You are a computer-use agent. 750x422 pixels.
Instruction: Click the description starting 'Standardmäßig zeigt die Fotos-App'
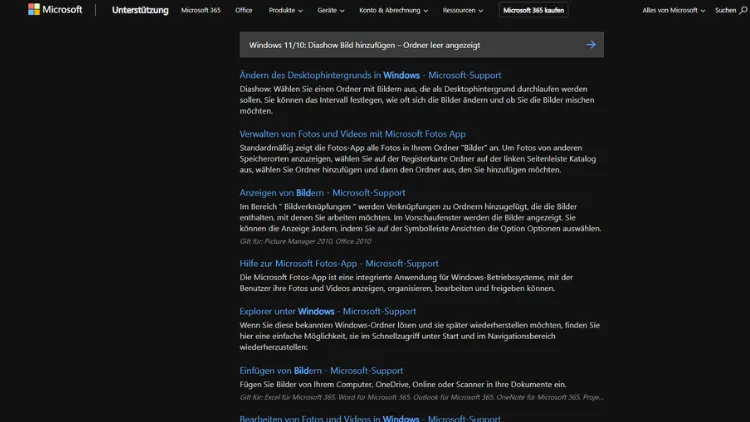click(x=418, y=159)
